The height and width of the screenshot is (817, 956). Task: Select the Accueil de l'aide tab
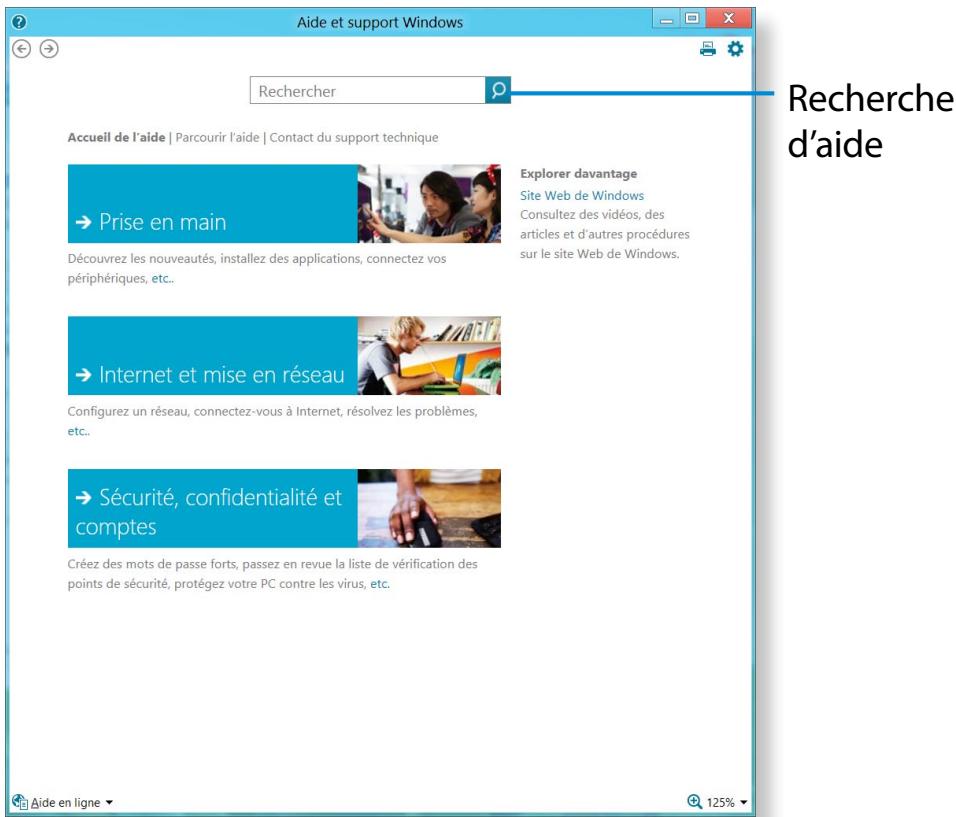click(116, 137)
